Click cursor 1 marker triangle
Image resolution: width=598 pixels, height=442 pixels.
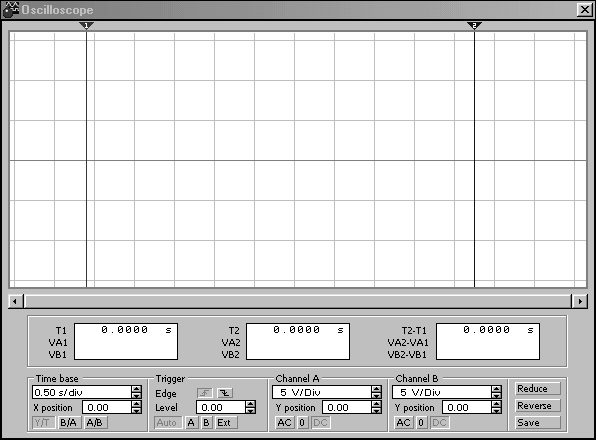pyautogui.click(x=87, y=26)
